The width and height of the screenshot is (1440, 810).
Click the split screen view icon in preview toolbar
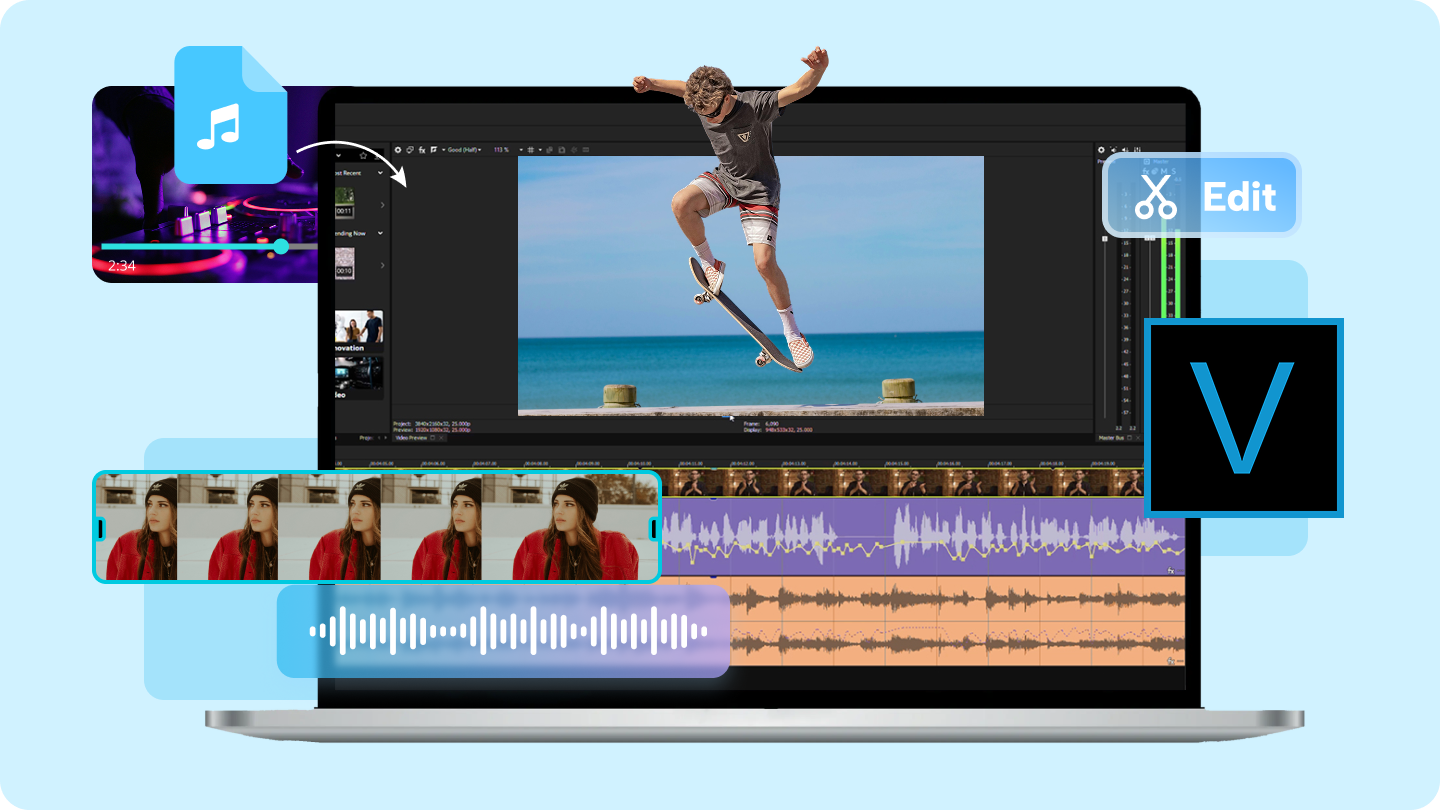tap(434, 150)
